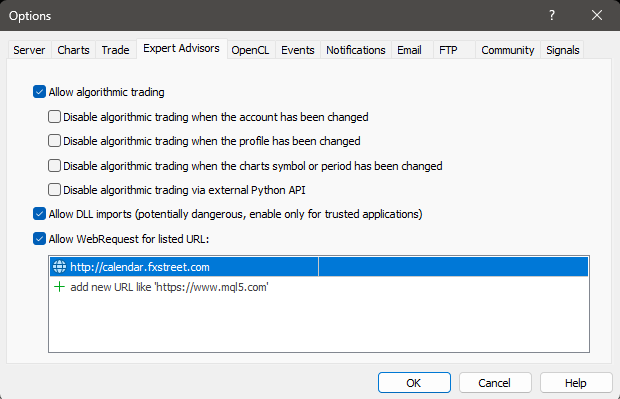Toggle Allow WebRequest for listed URL
620x399 pixels.
[x=39, y=239]
